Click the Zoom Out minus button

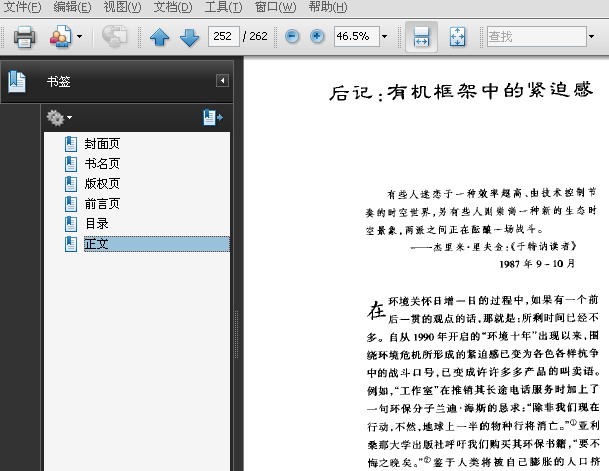point(292,37)
